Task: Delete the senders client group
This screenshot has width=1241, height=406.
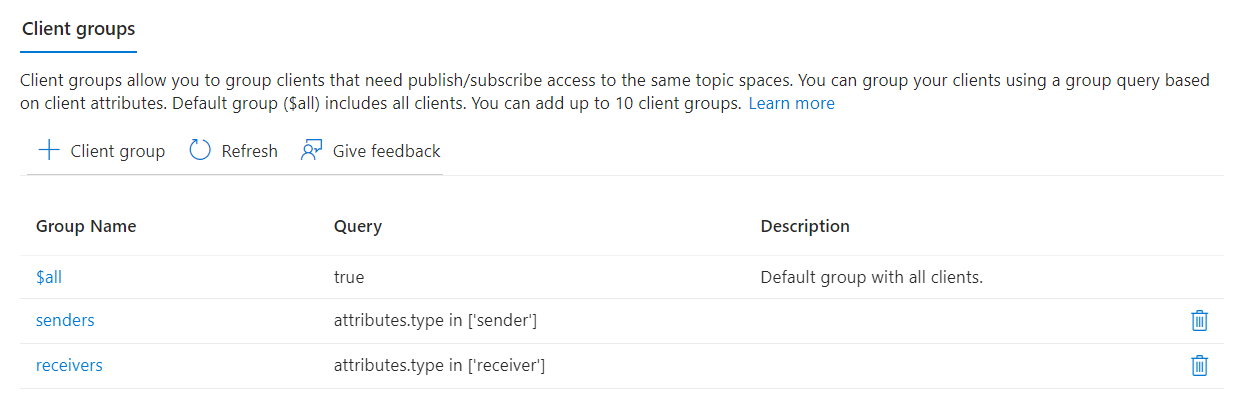Action: (x=1199, y=321)
